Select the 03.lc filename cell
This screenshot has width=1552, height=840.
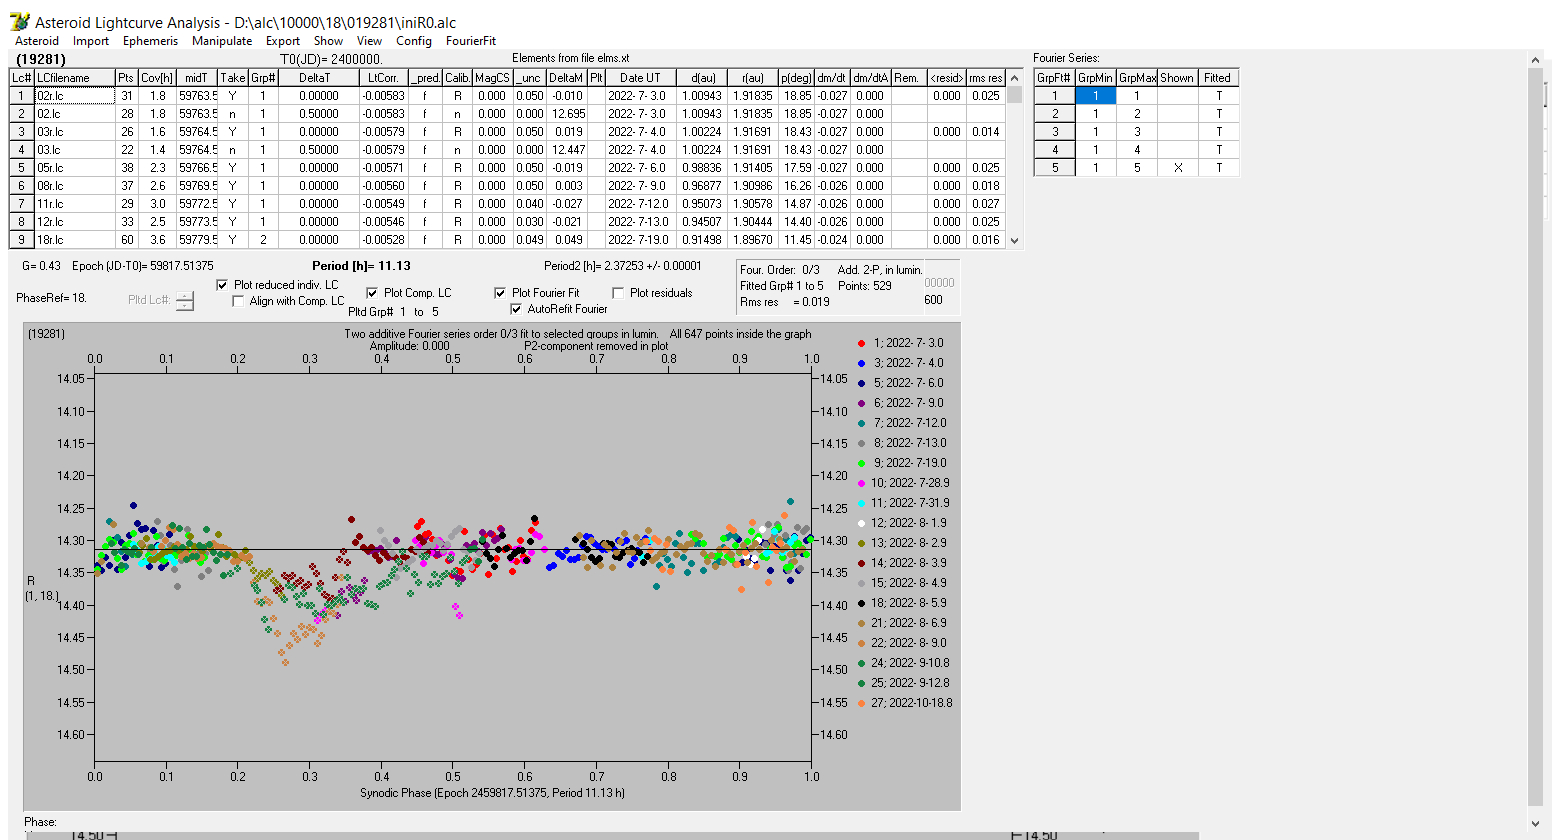(74, 150)
